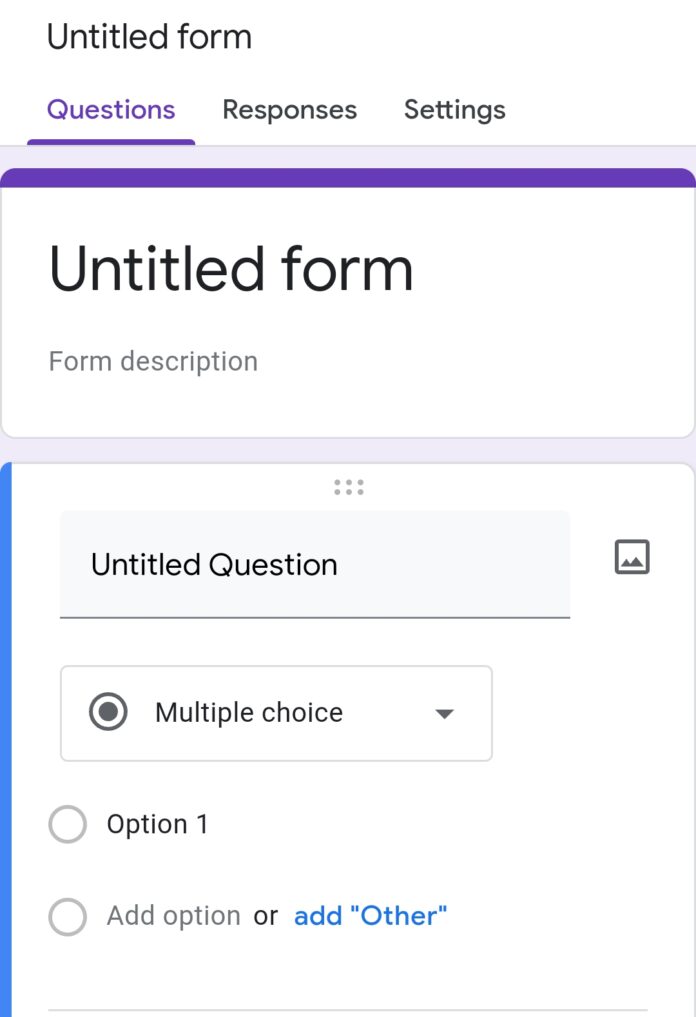Click the radio button icon in Multiple choice selector
Screen dimensions: 696x1017
coord(107,713)
